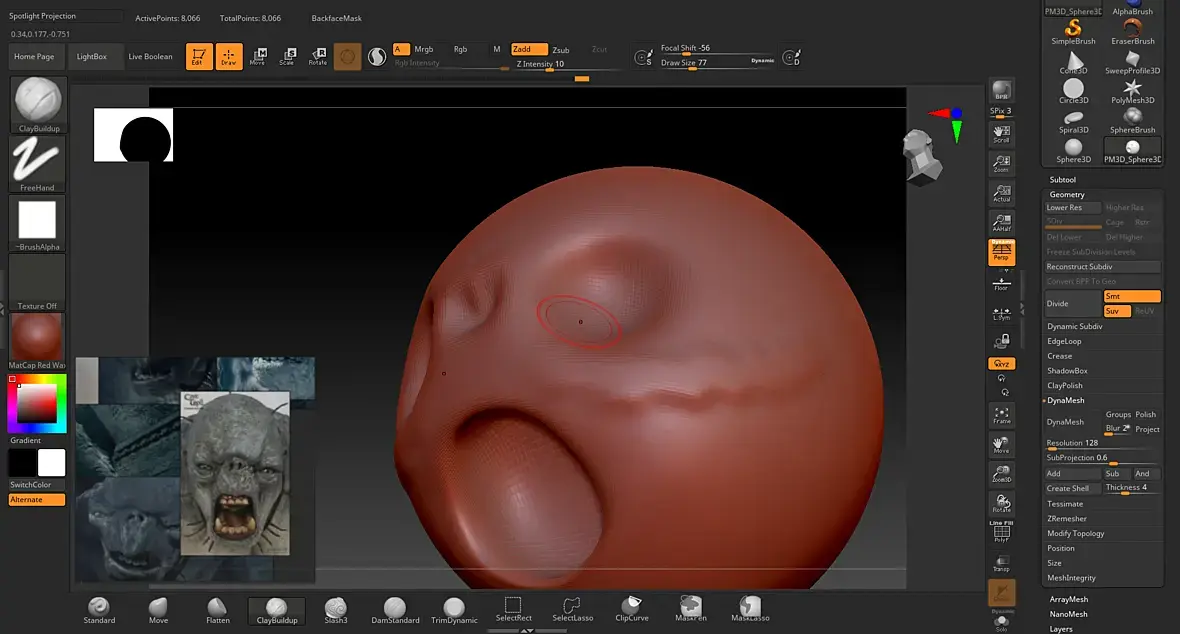Open the LightBox tab
Viewport: 1180px width, 634px height.
click(91, 56)
